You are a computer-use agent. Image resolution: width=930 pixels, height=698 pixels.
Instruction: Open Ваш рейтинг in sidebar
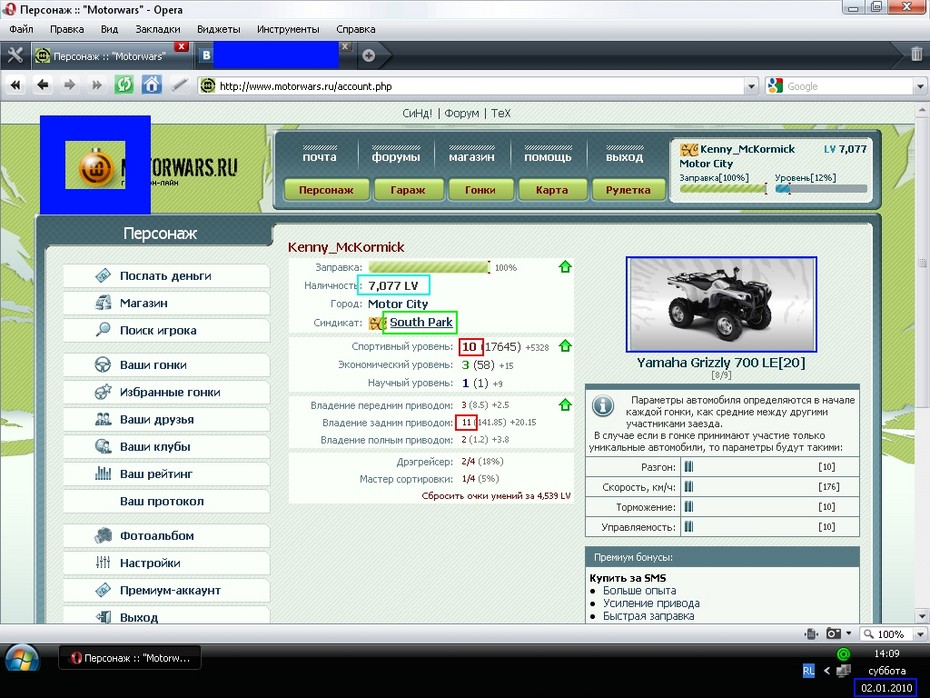click(167, 474)
